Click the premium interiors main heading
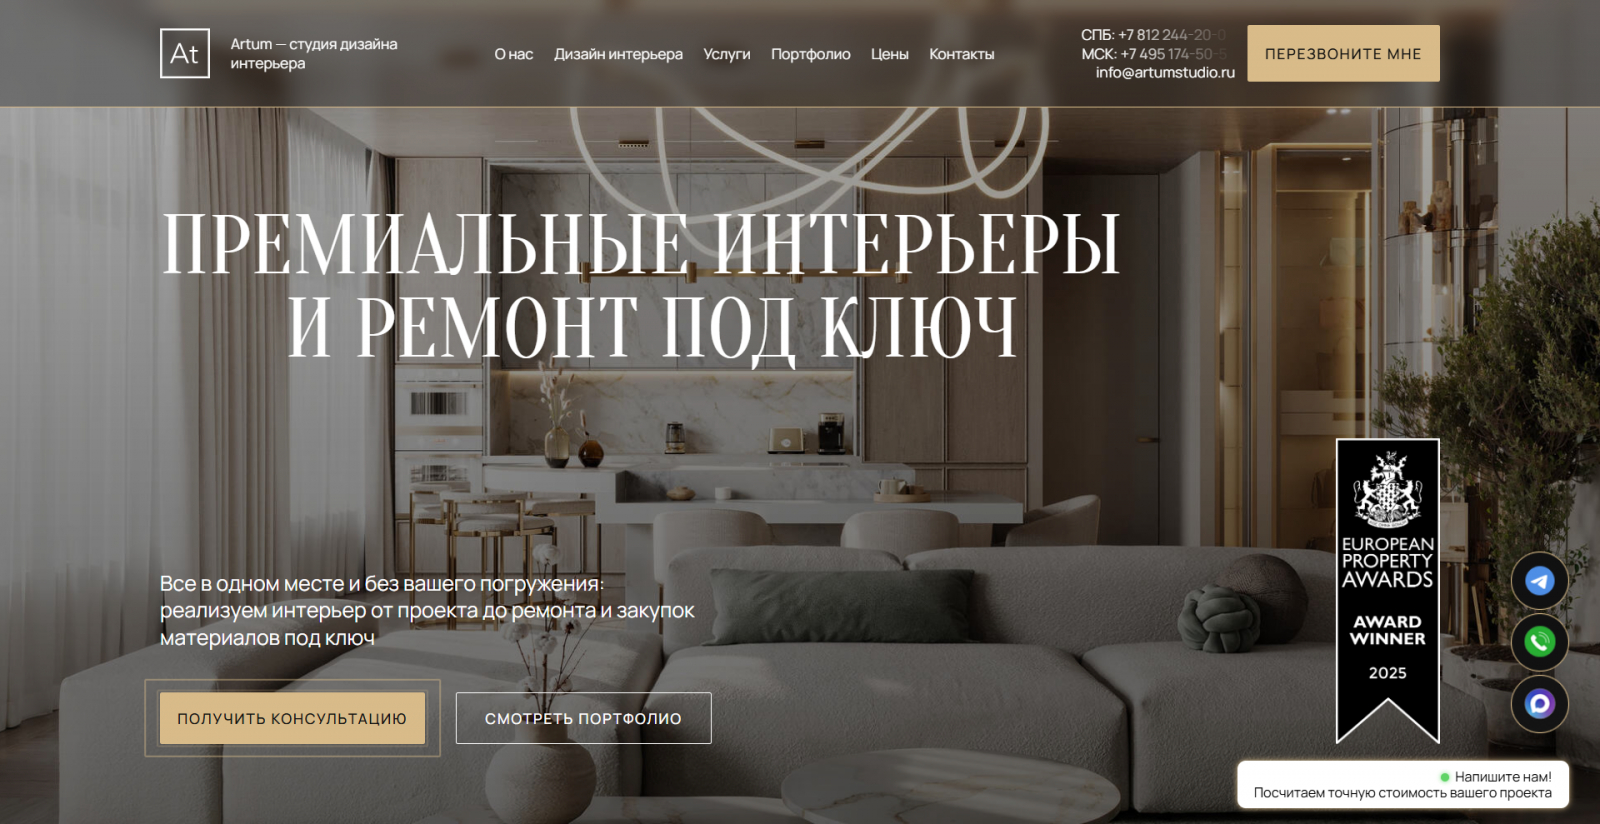This screenshot has height=824, width=1600. coord(640,284)
